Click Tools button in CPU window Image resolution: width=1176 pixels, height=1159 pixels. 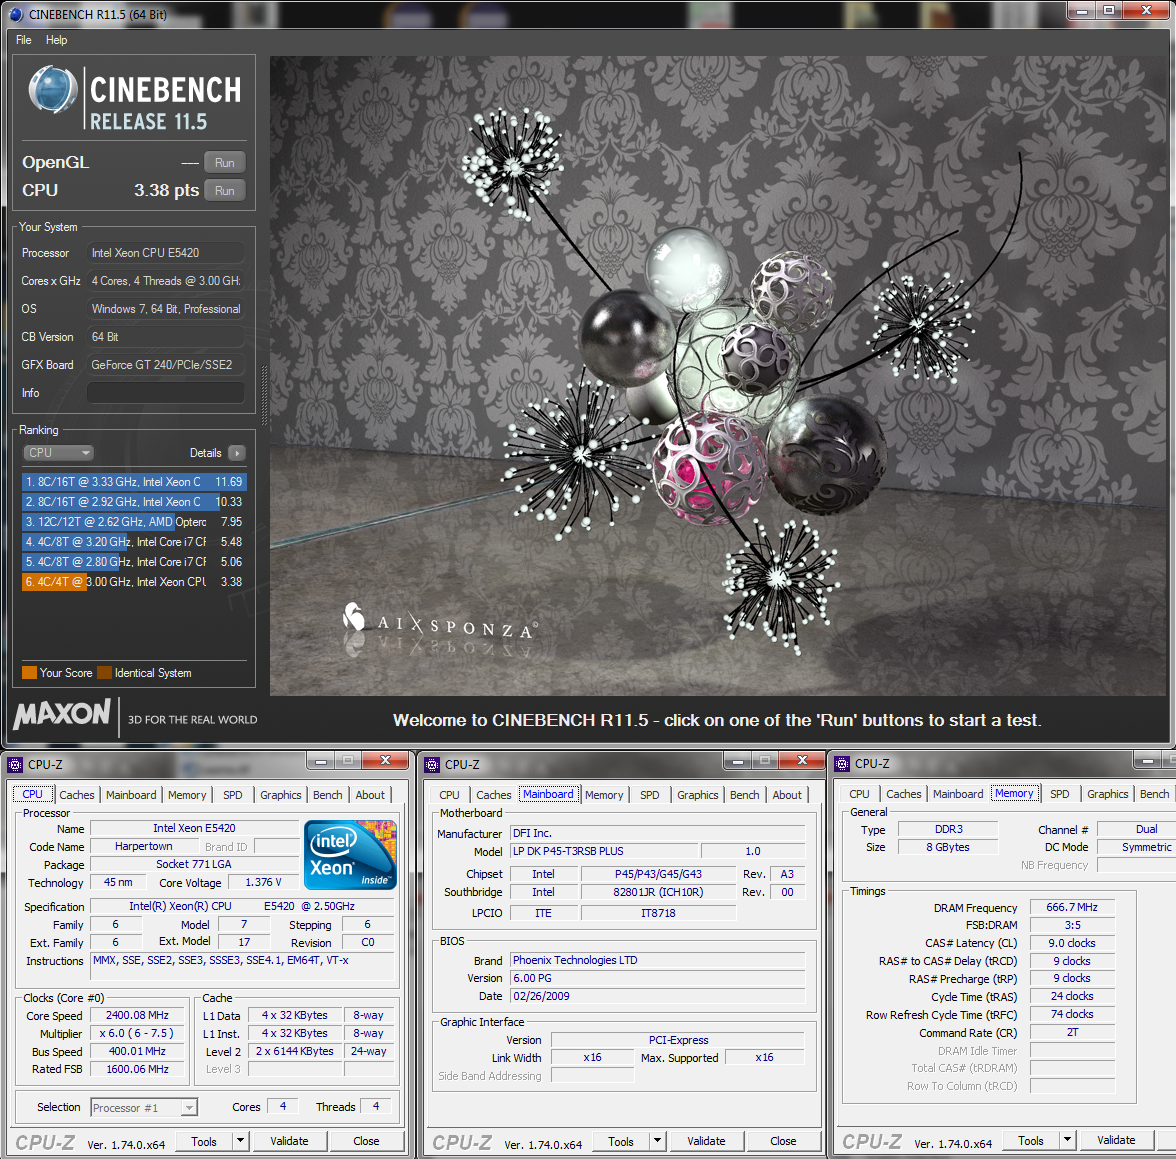tap(204, 1141)
